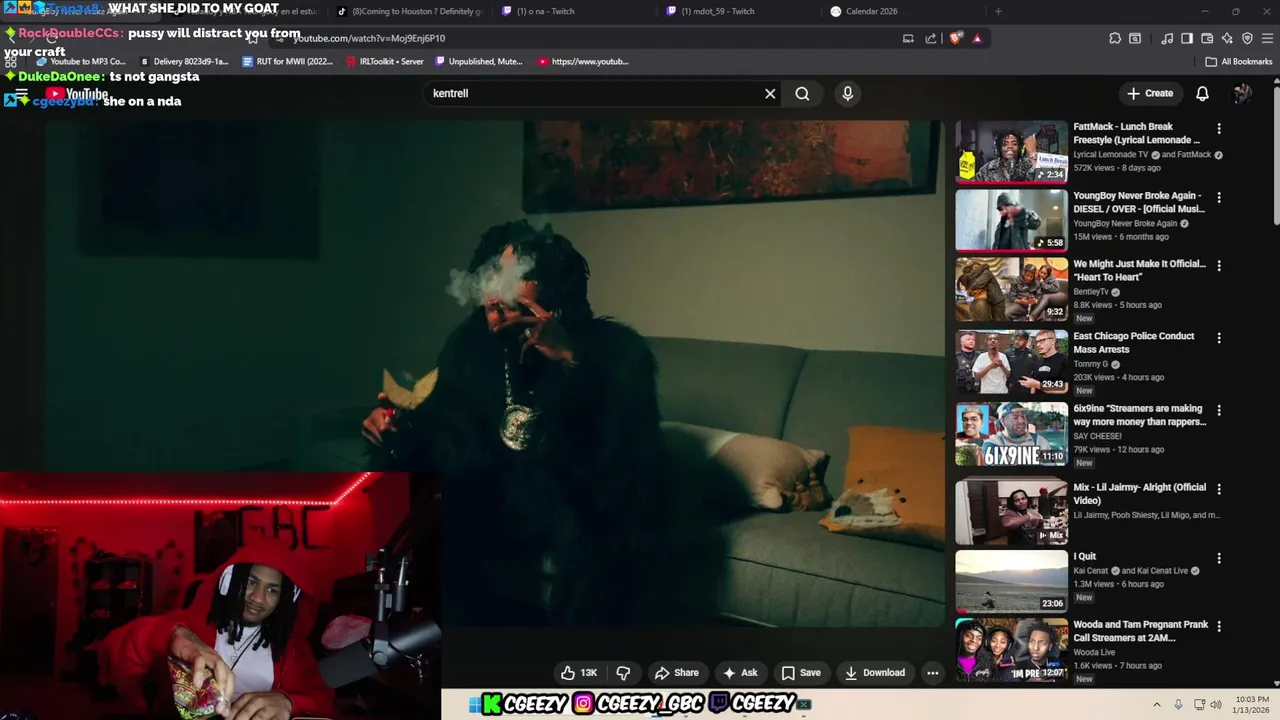The height and width of the screenshot is (720, 1280).
Task: Open options menu for FattMack Lunch Break Freestyle
Action: click(x=1218, y=129)
